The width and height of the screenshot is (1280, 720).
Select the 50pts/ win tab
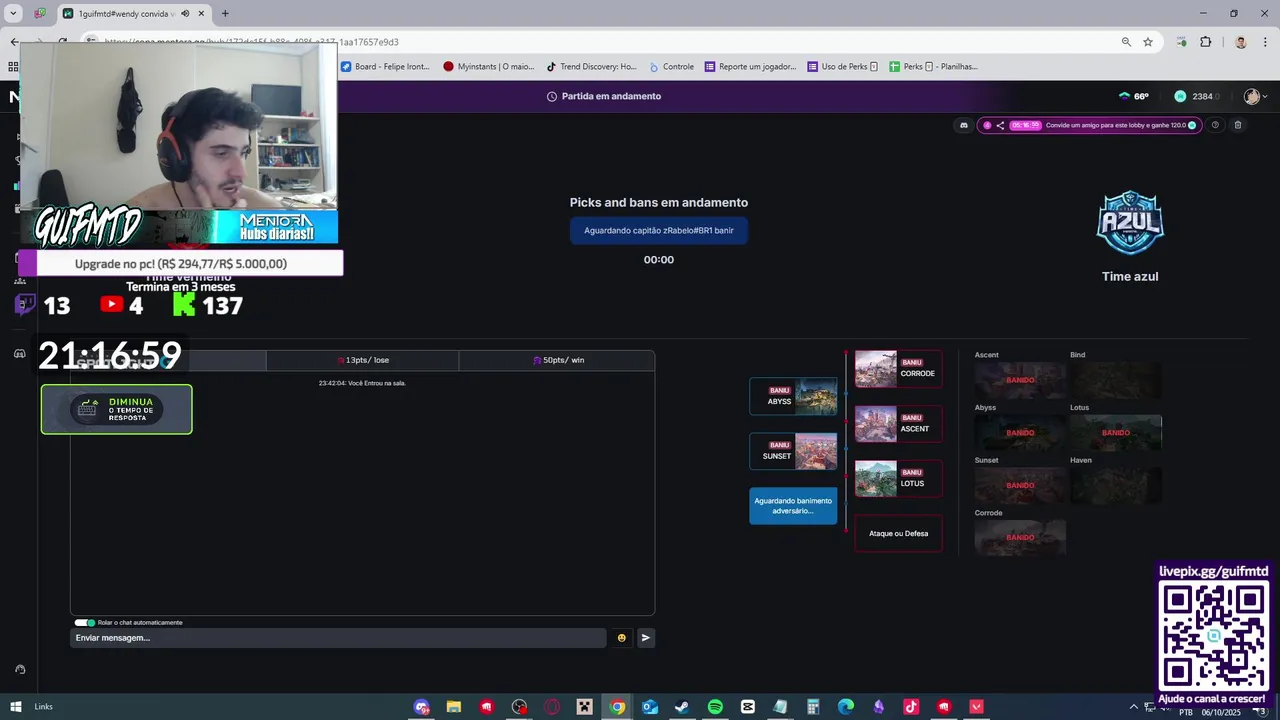point(557,360)
